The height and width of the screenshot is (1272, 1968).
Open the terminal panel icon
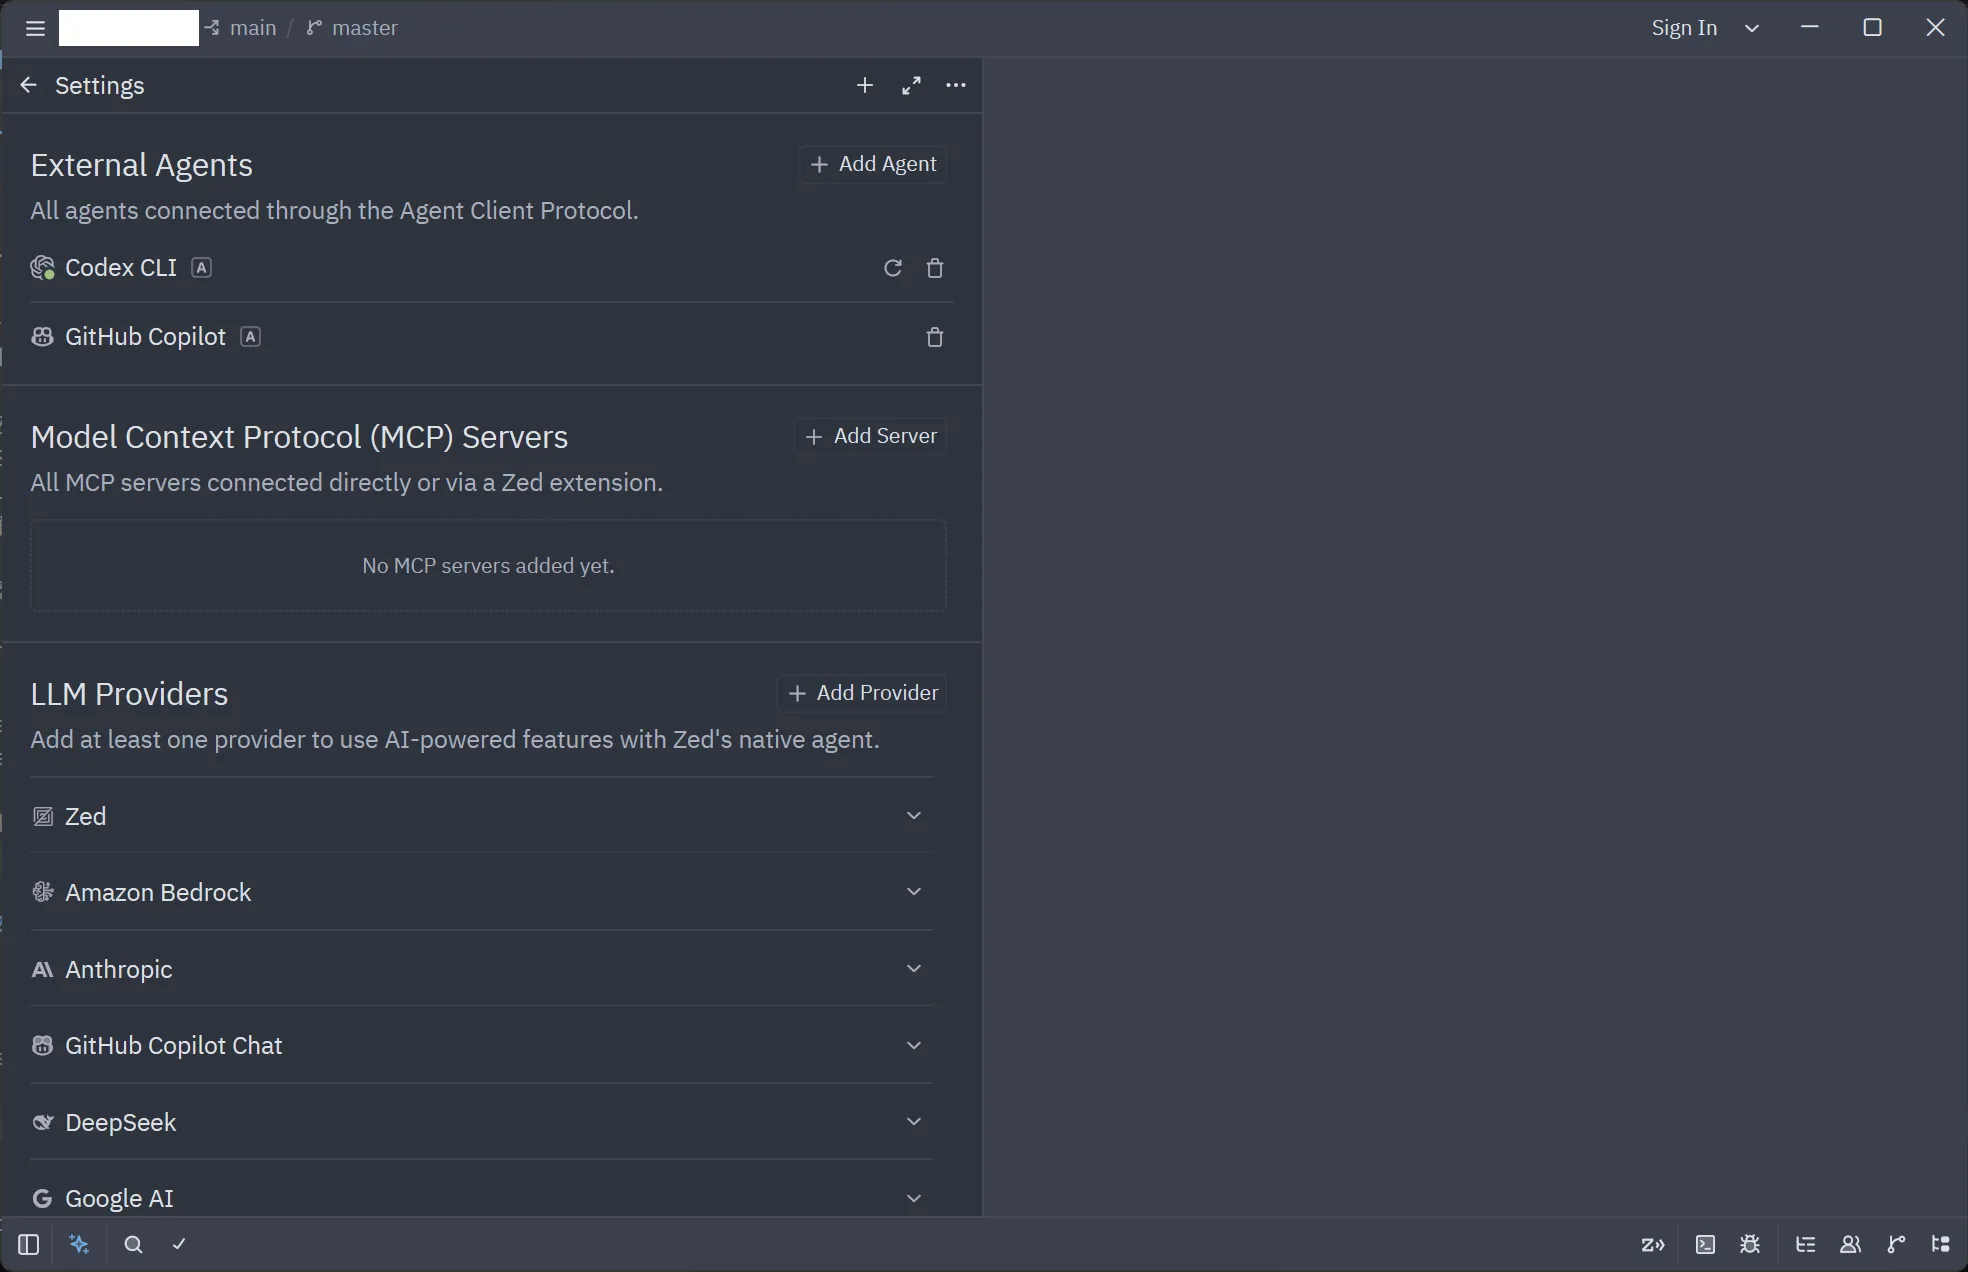(x=1706, y=1244)
